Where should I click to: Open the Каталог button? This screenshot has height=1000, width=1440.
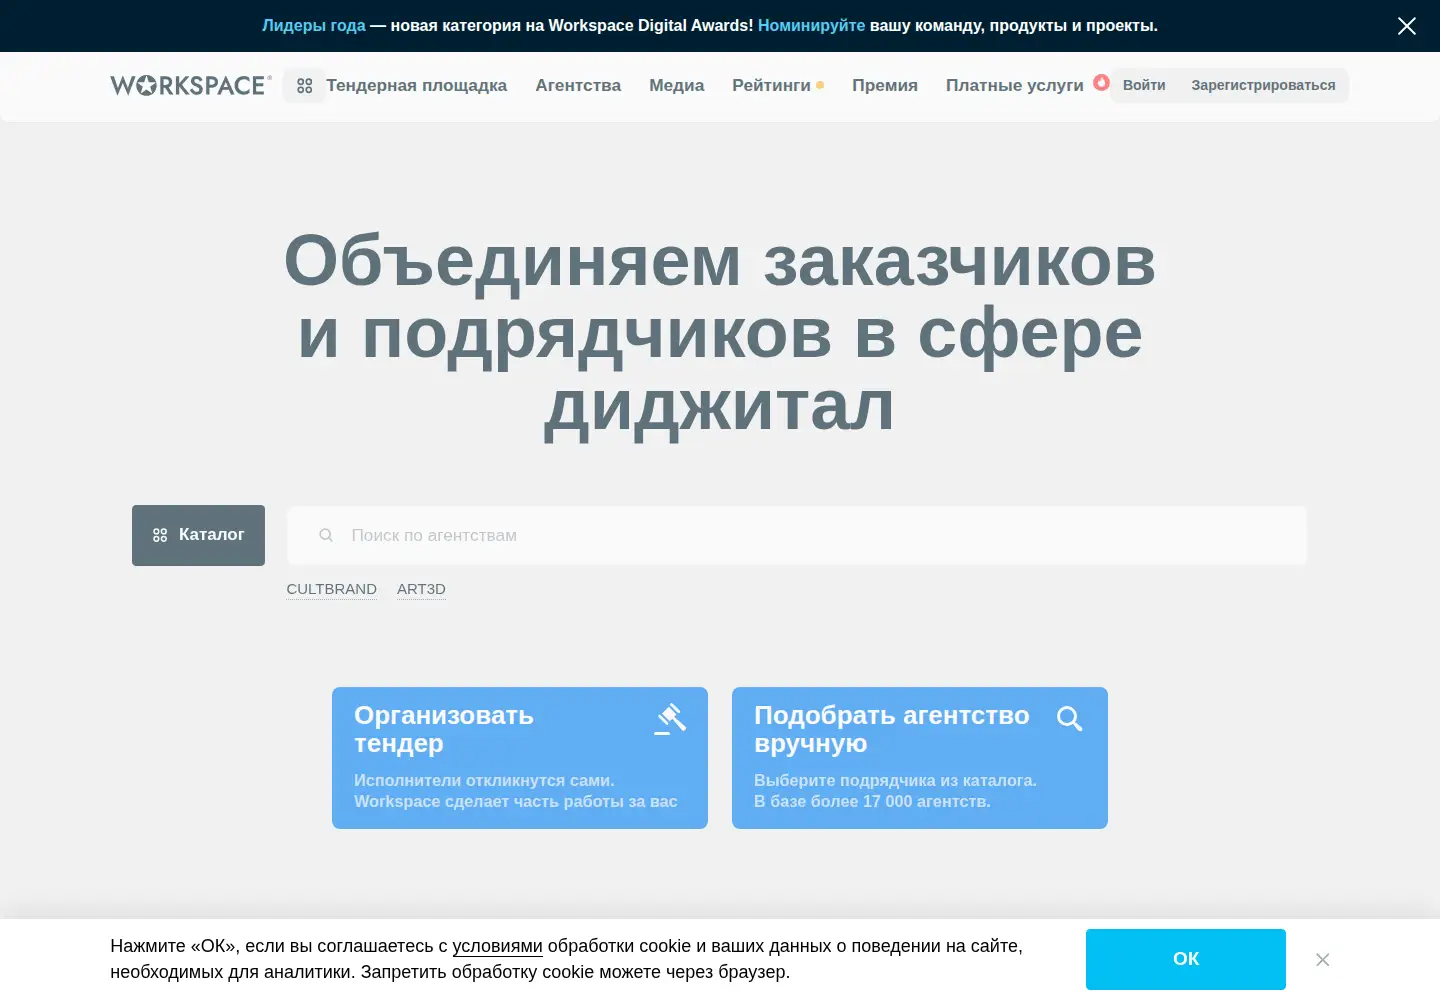[198, 535]
